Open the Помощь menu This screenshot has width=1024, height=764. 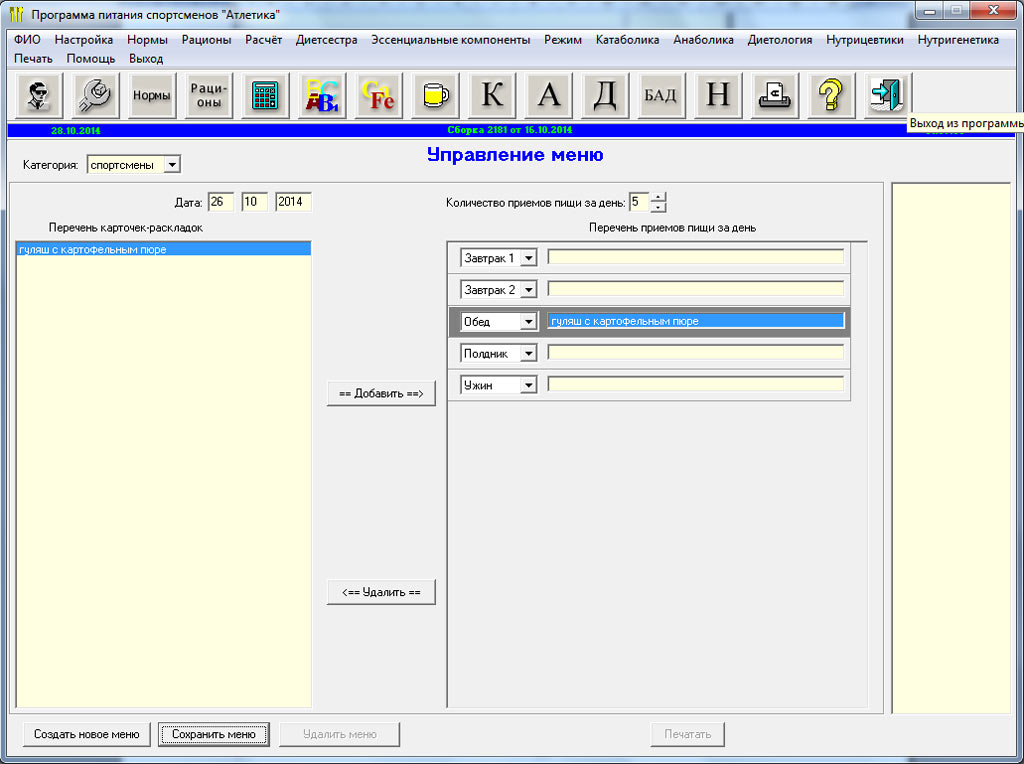[x=91, y=59]
